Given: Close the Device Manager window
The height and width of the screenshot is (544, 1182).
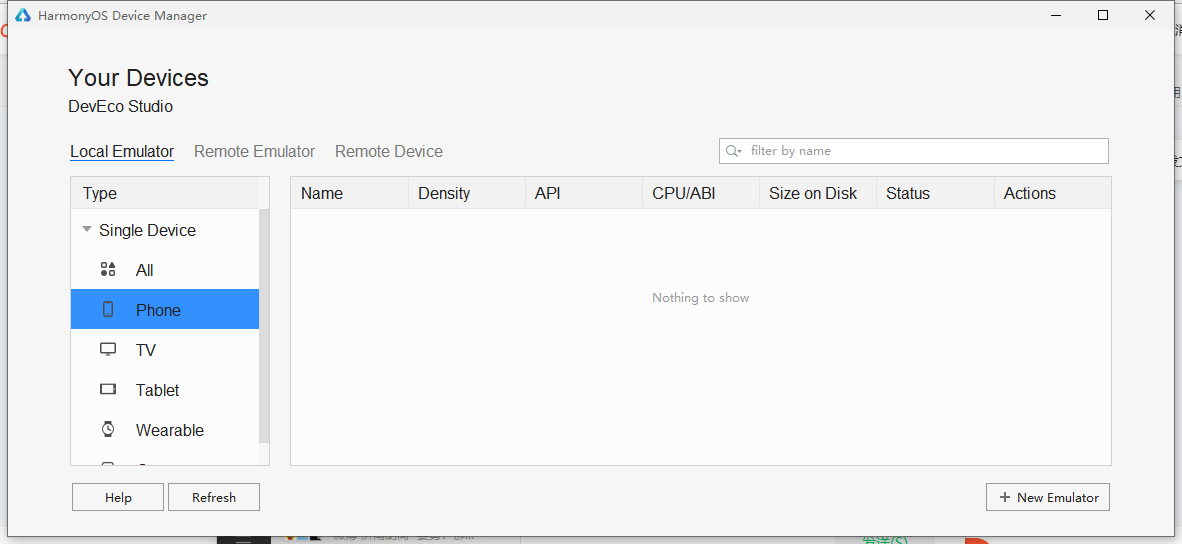Looking at the screenshot, I should click(x=1150, y=15).
